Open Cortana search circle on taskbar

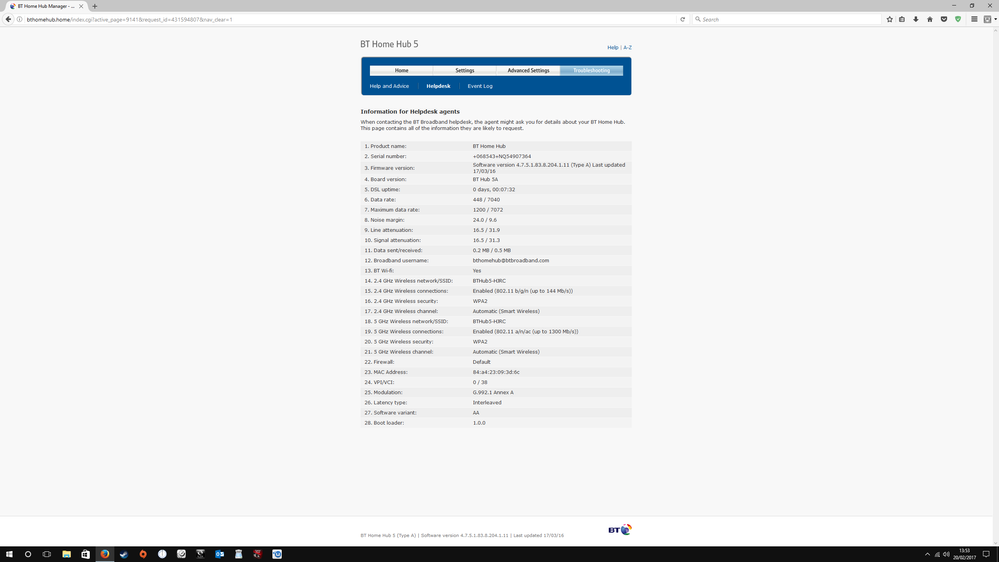(x=28, y=554)
